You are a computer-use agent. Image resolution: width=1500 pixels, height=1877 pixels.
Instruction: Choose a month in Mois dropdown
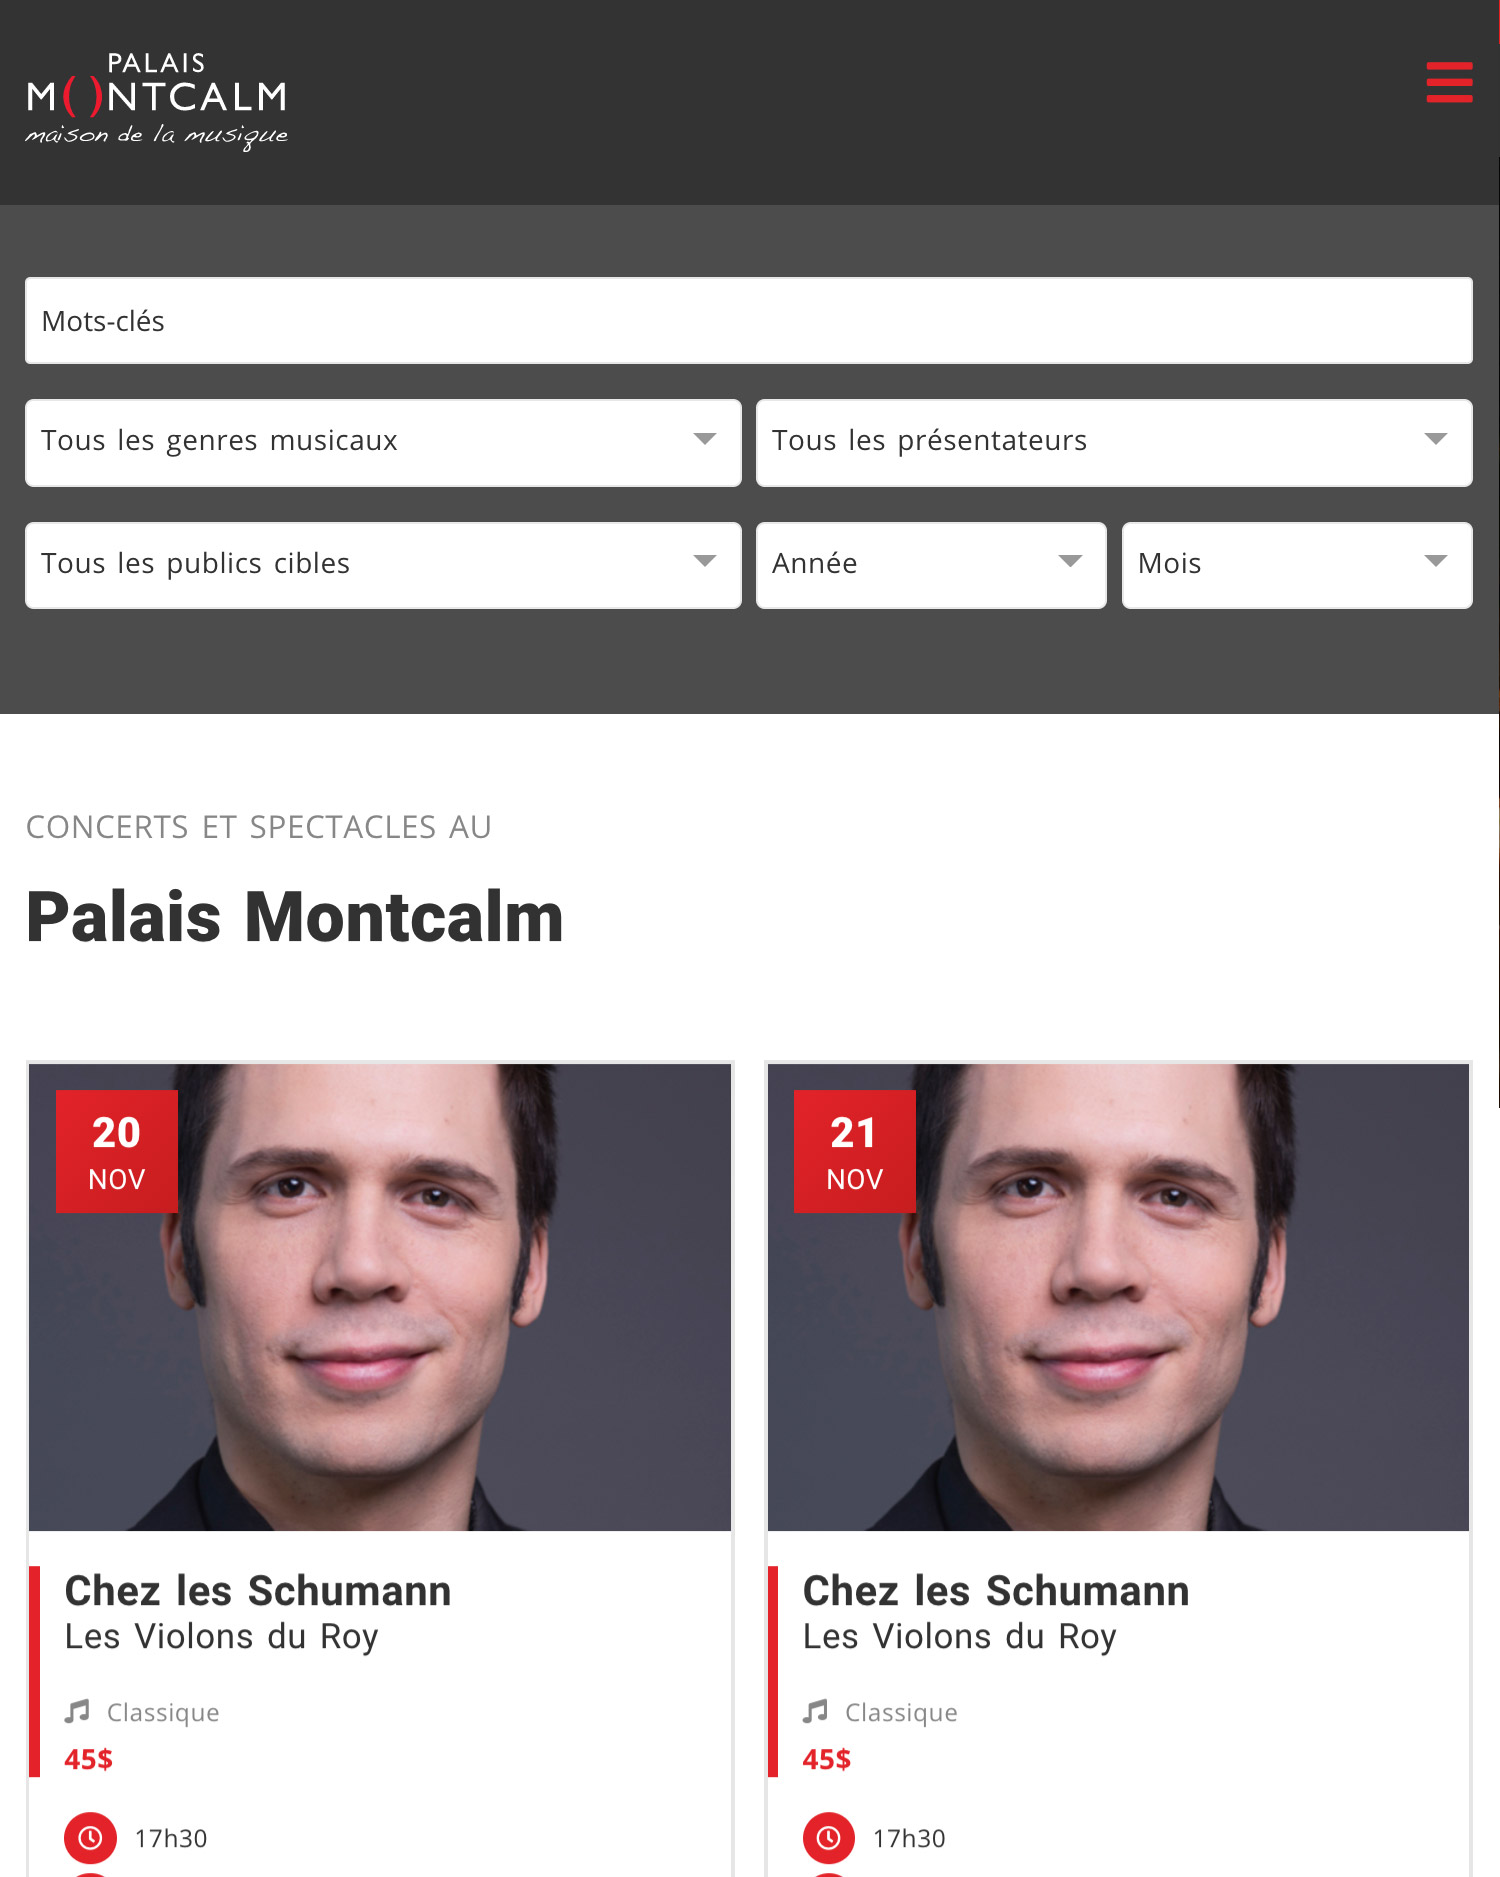1297,565
